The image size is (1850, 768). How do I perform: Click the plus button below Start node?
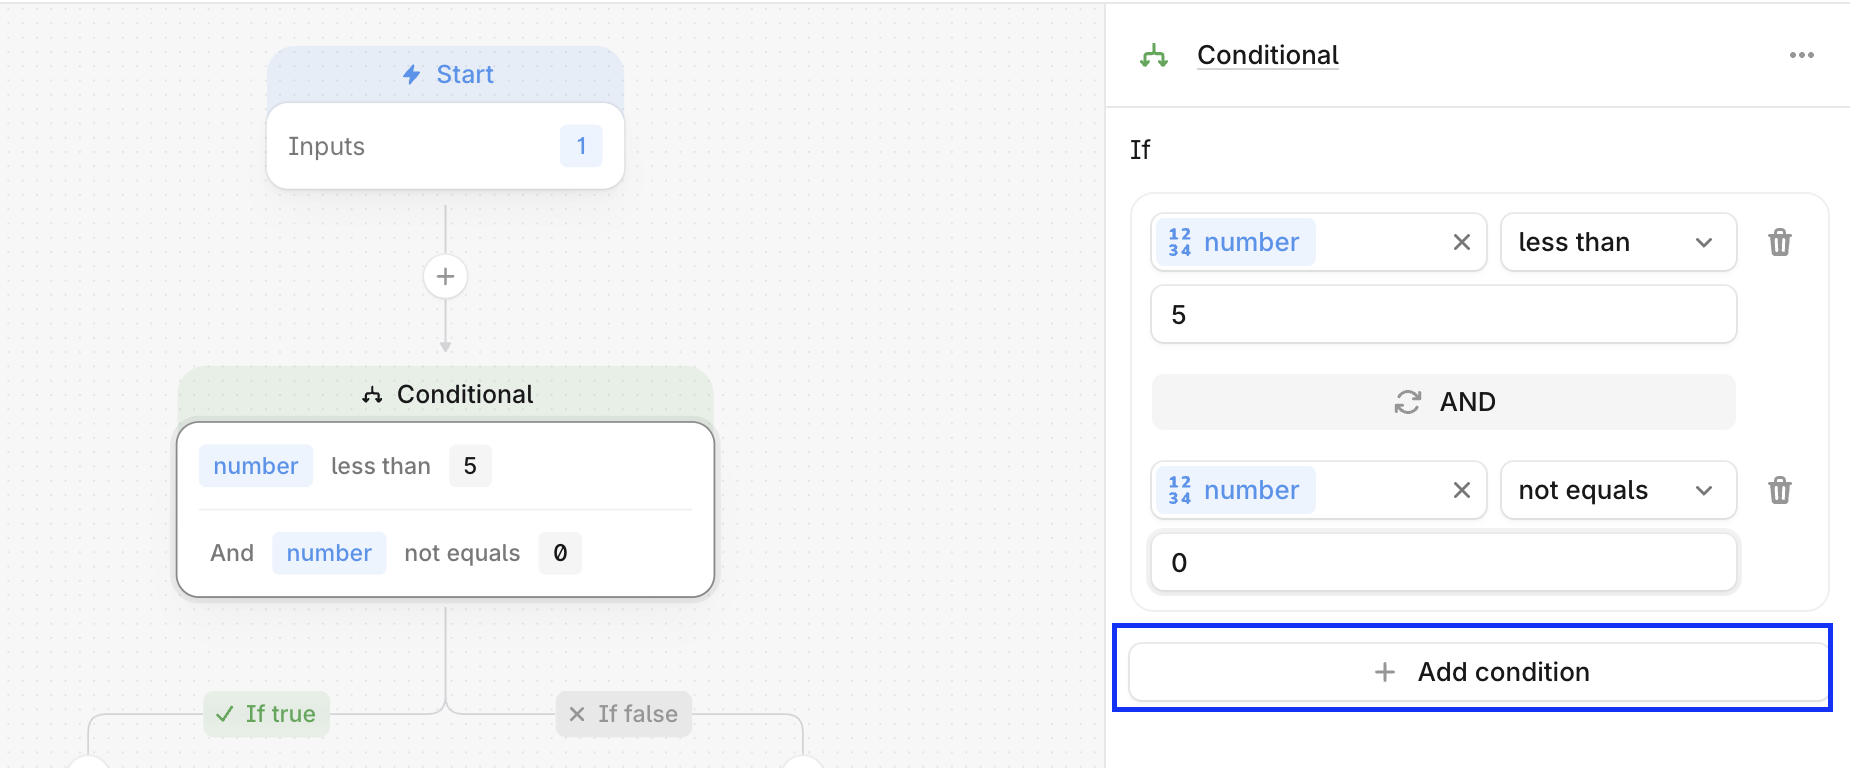click(445, 277)
